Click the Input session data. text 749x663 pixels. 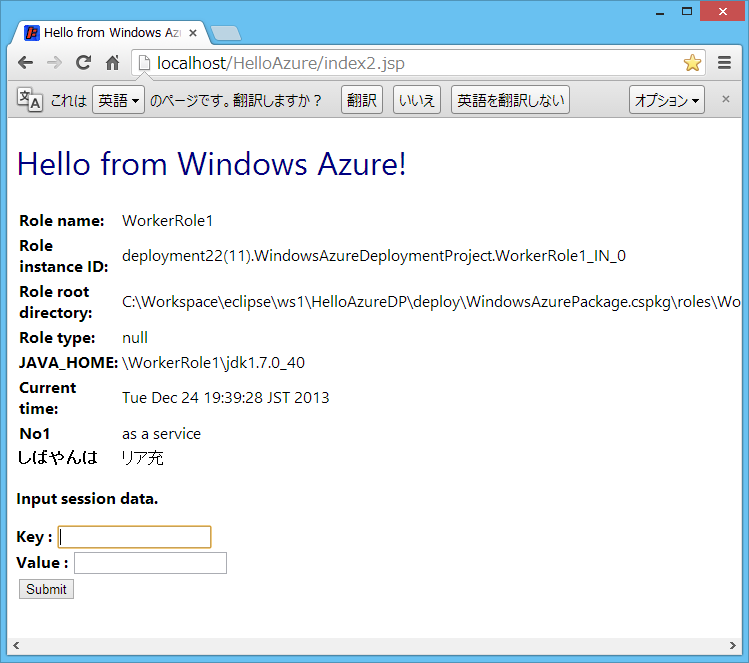[87, 499]
